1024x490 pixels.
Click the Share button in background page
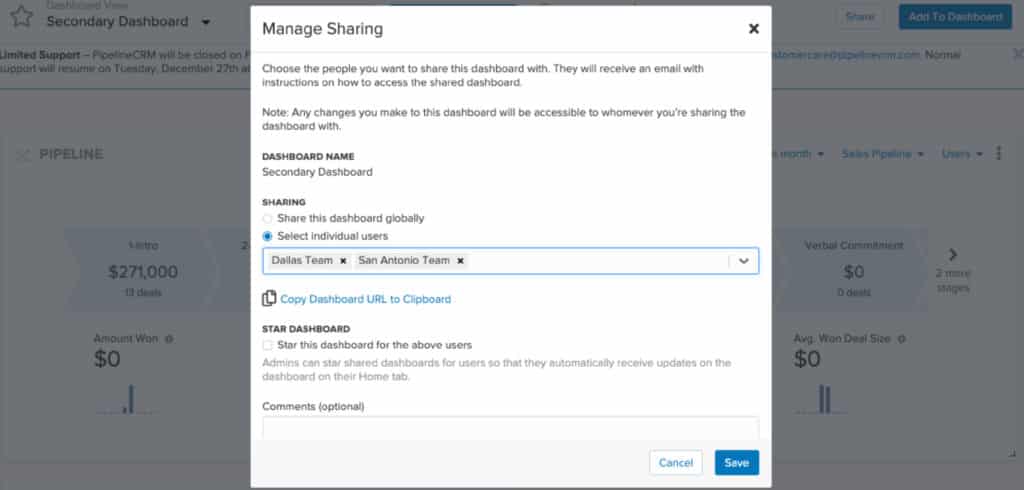tap(859, 17)
